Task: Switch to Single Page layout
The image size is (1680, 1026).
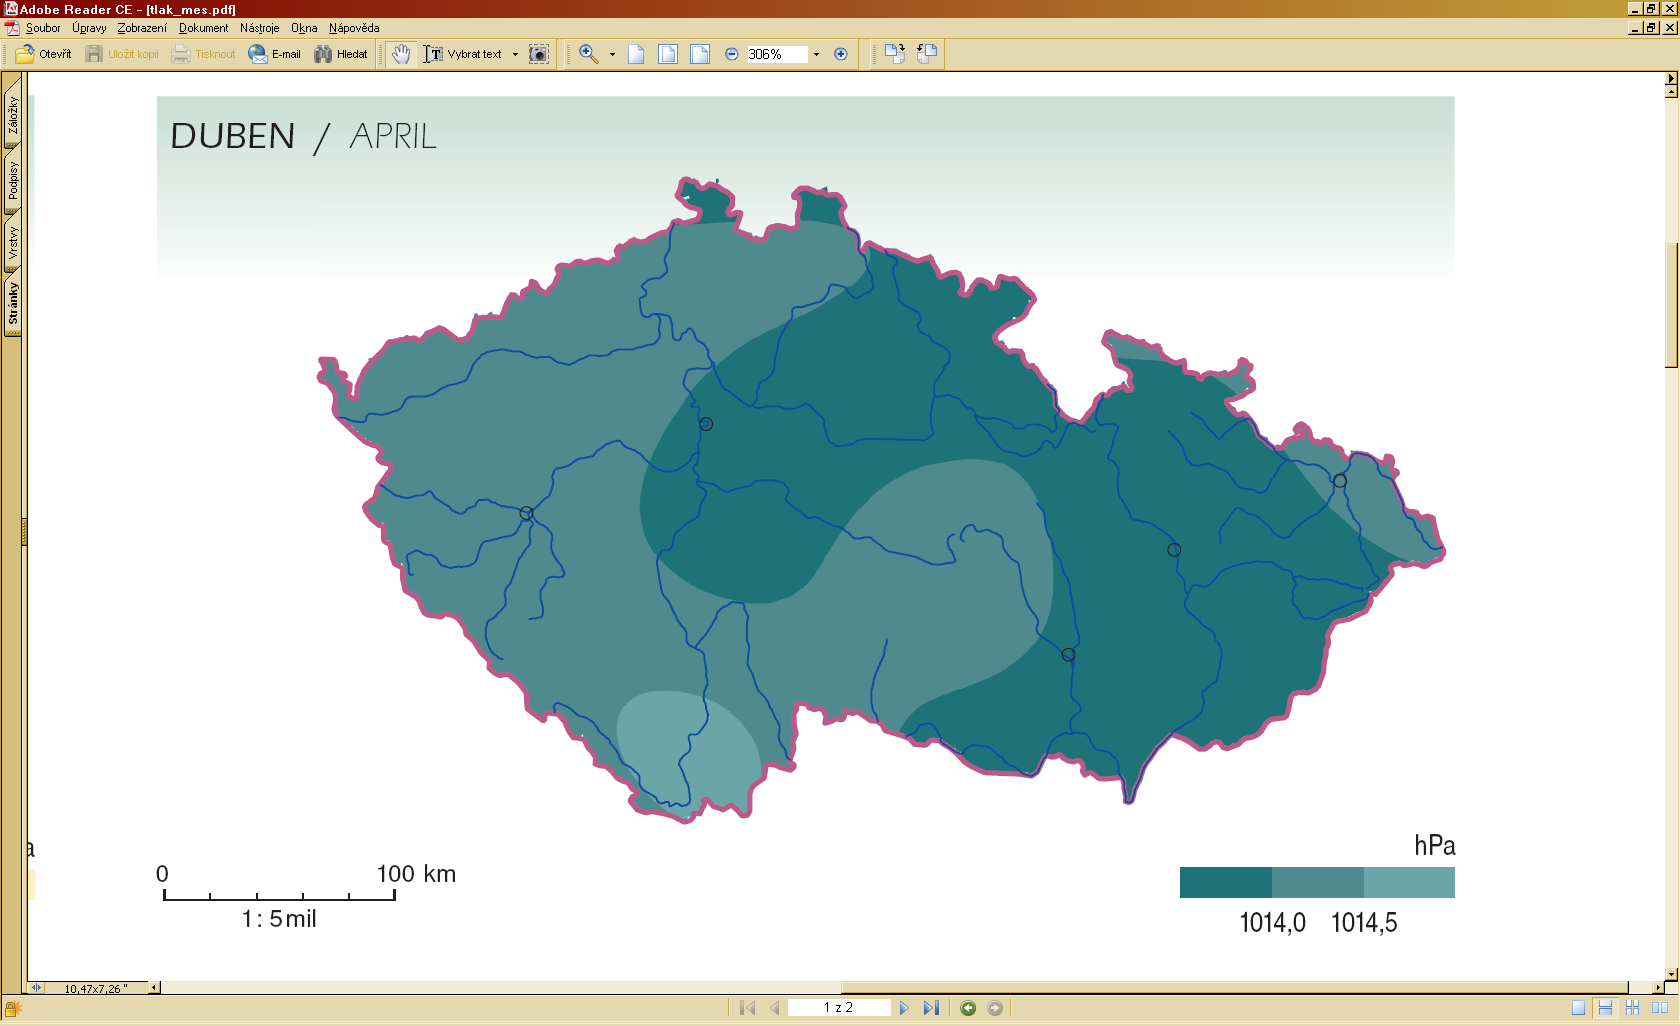Action: pyautogui.click(x=1578, y=1008)
